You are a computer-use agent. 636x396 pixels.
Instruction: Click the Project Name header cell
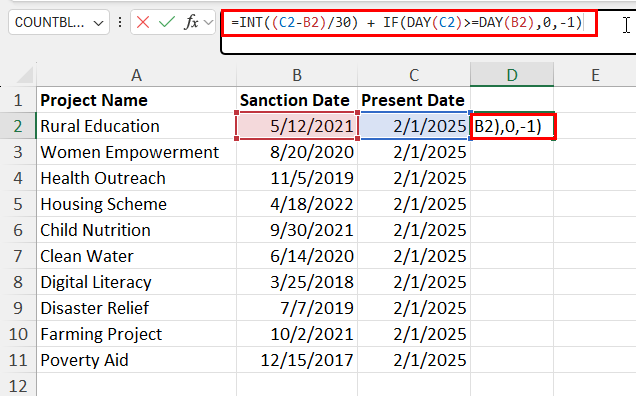pyautogui.click(x=136, y=100)
